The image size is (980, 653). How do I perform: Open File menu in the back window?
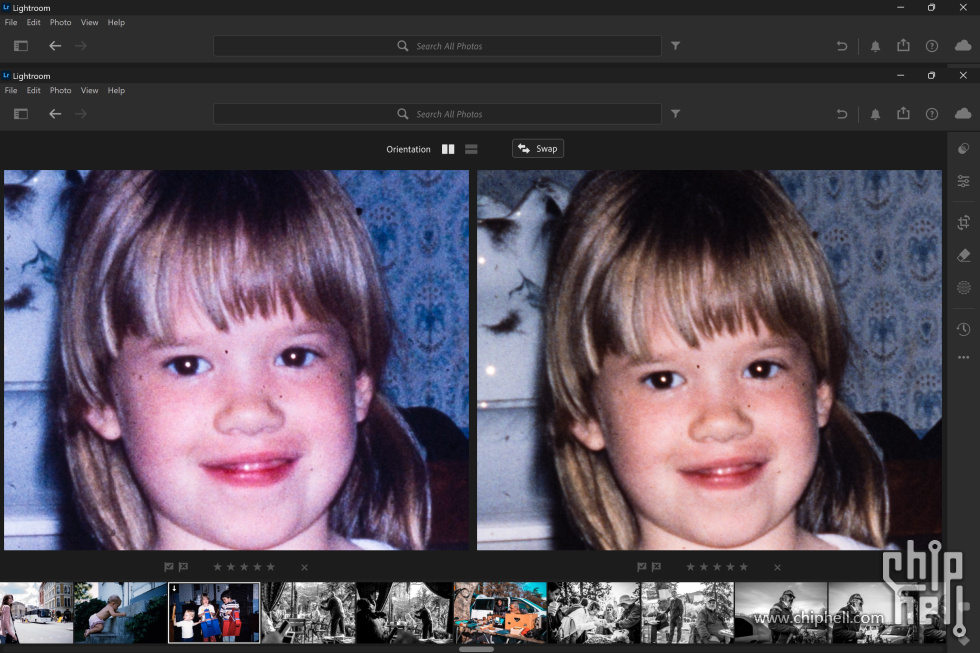(x=11, y=22)
